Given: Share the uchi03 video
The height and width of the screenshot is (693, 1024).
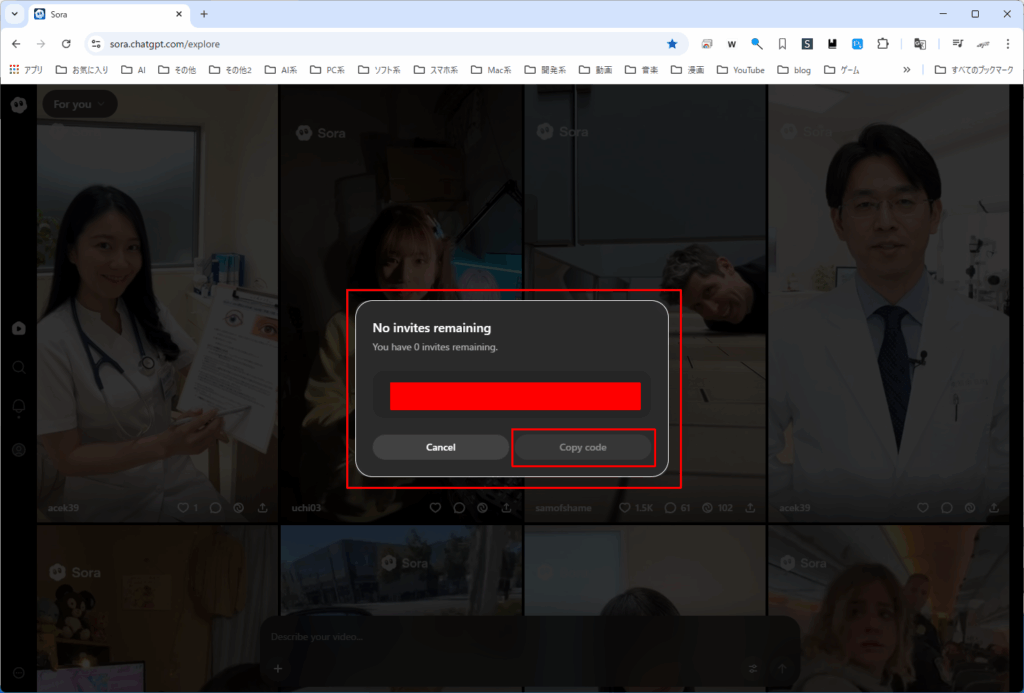Looking at the screenshot, I should (507, 508).
